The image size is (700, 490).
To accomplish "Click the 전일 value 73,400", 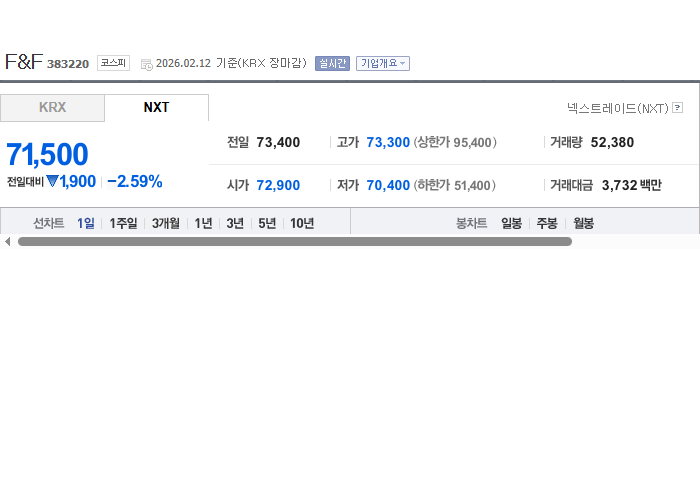I will [x=278, y=142].
